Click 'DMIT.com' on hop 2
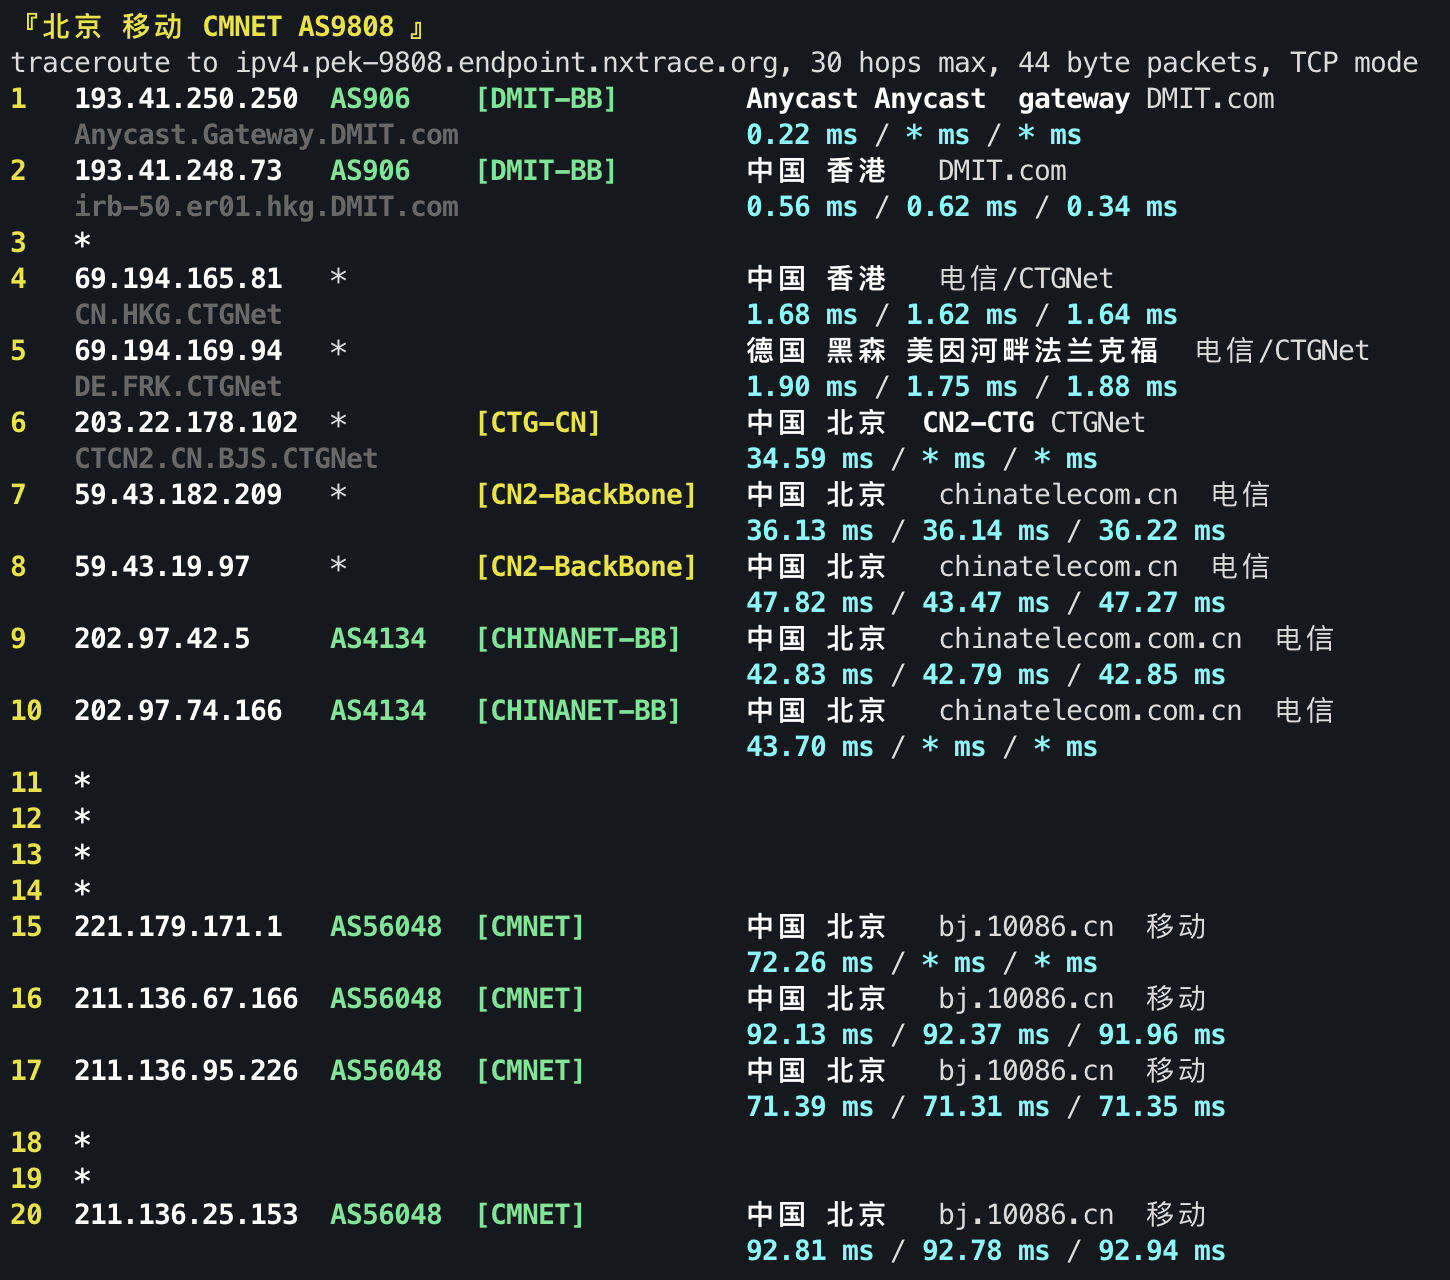 (x=1002, y=171)
